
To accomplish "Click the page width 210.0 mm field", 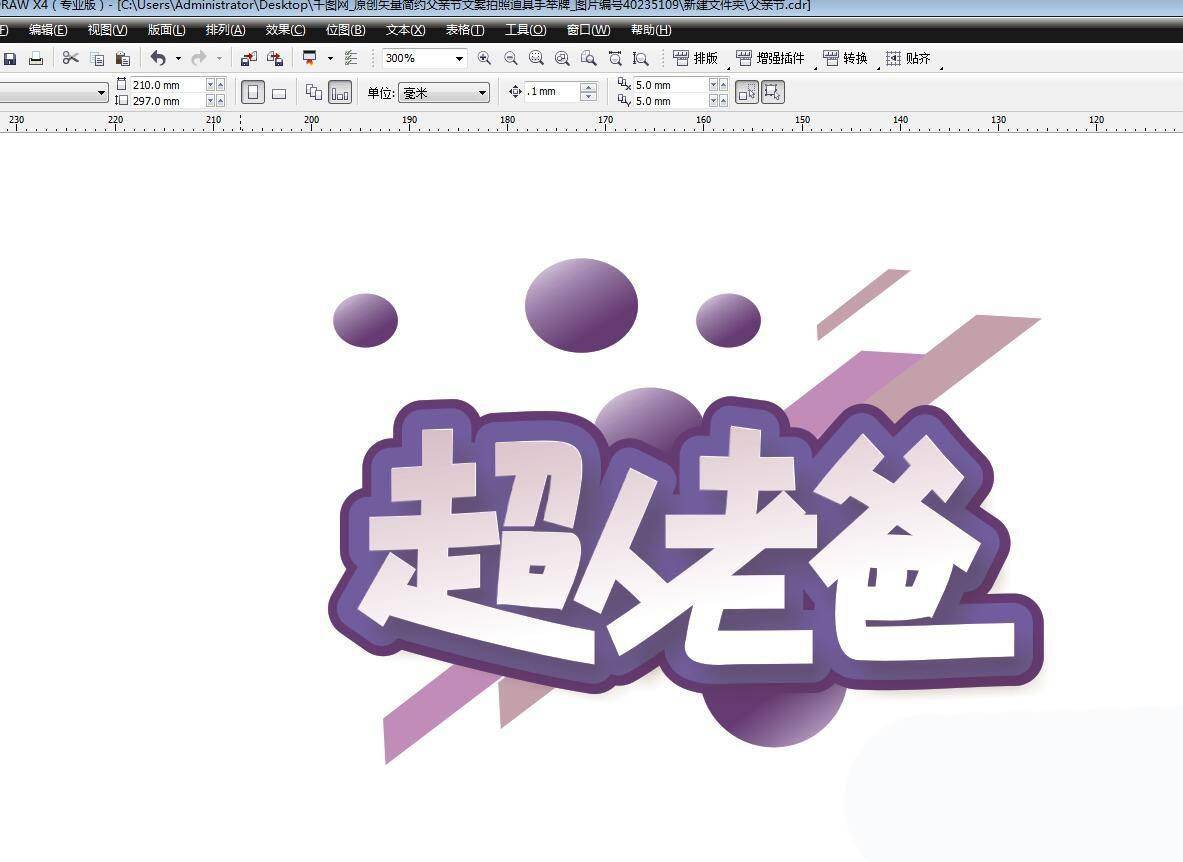I will coord(166,85).
